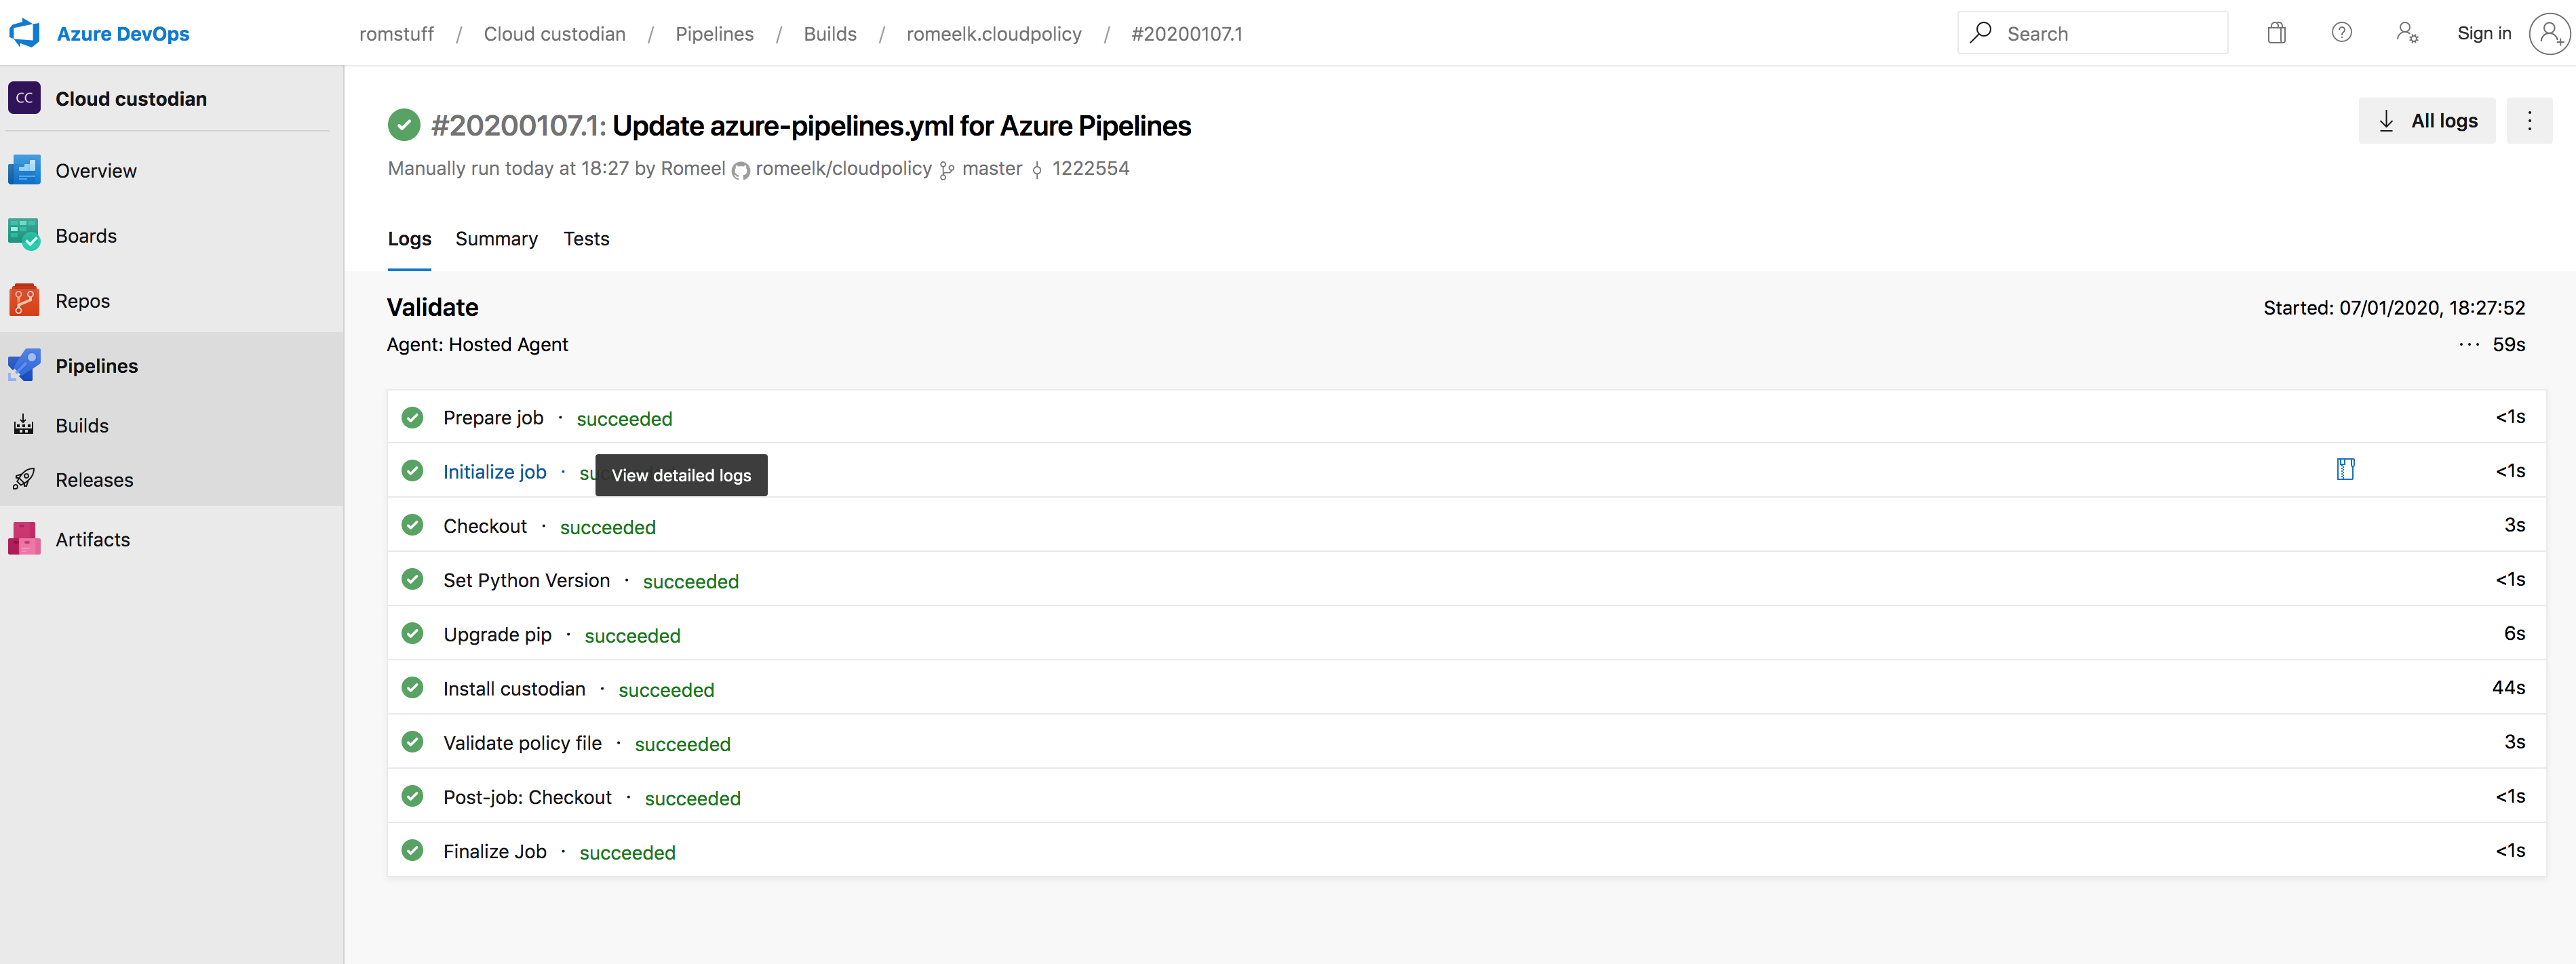The image size is (2576, 964).
Task: Open the Boards section in sidebar
Action: [x=86, y=236]
